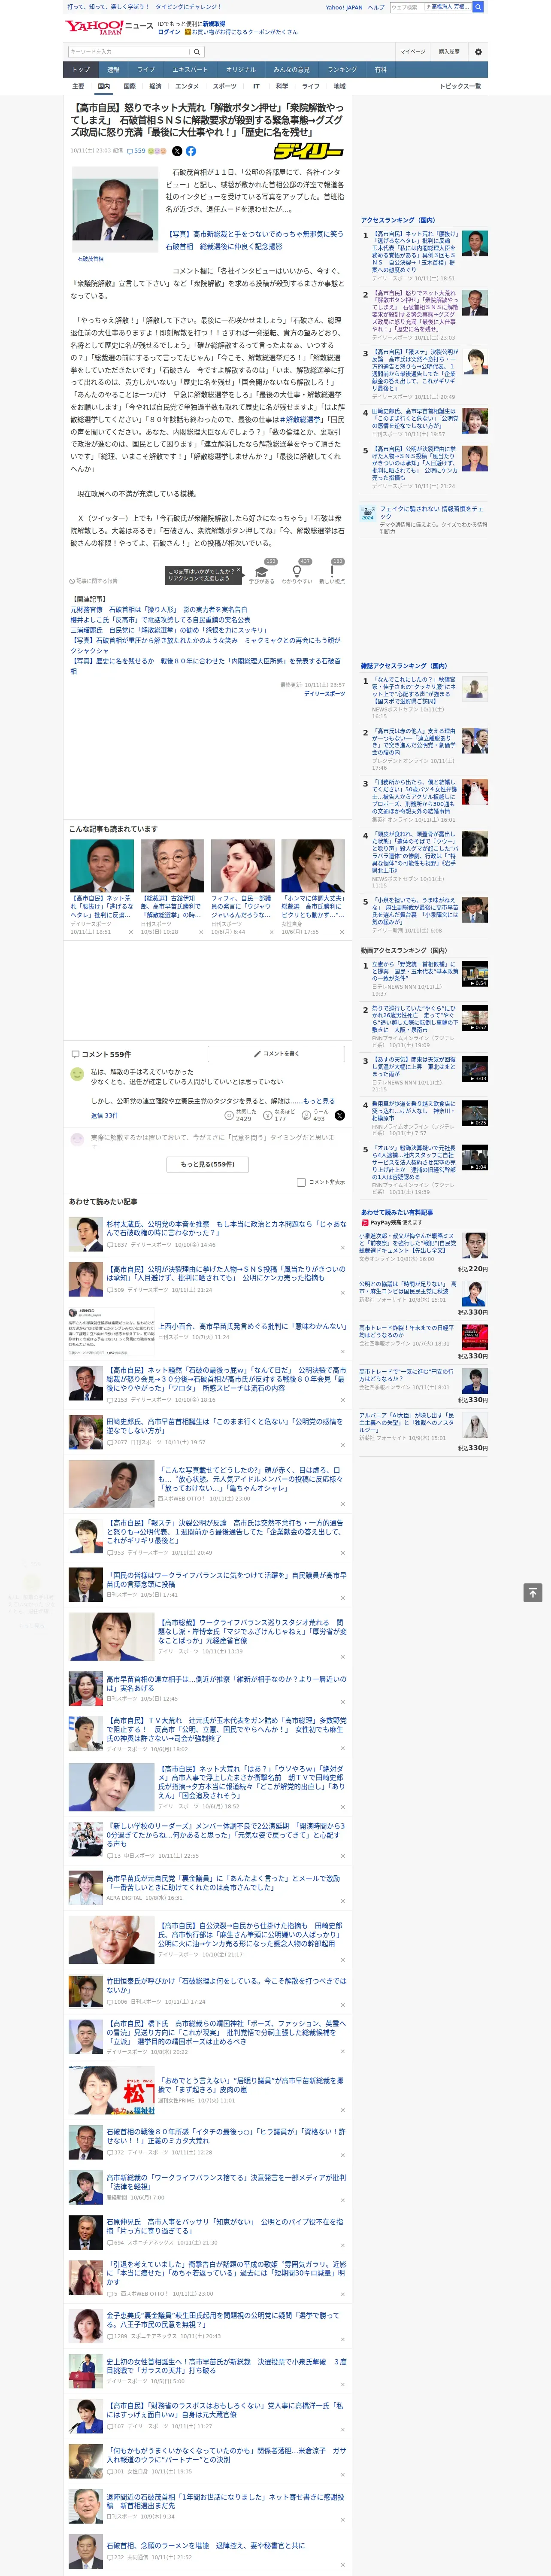Open マイページ link
551x2576 pixels.
(413, 52)
